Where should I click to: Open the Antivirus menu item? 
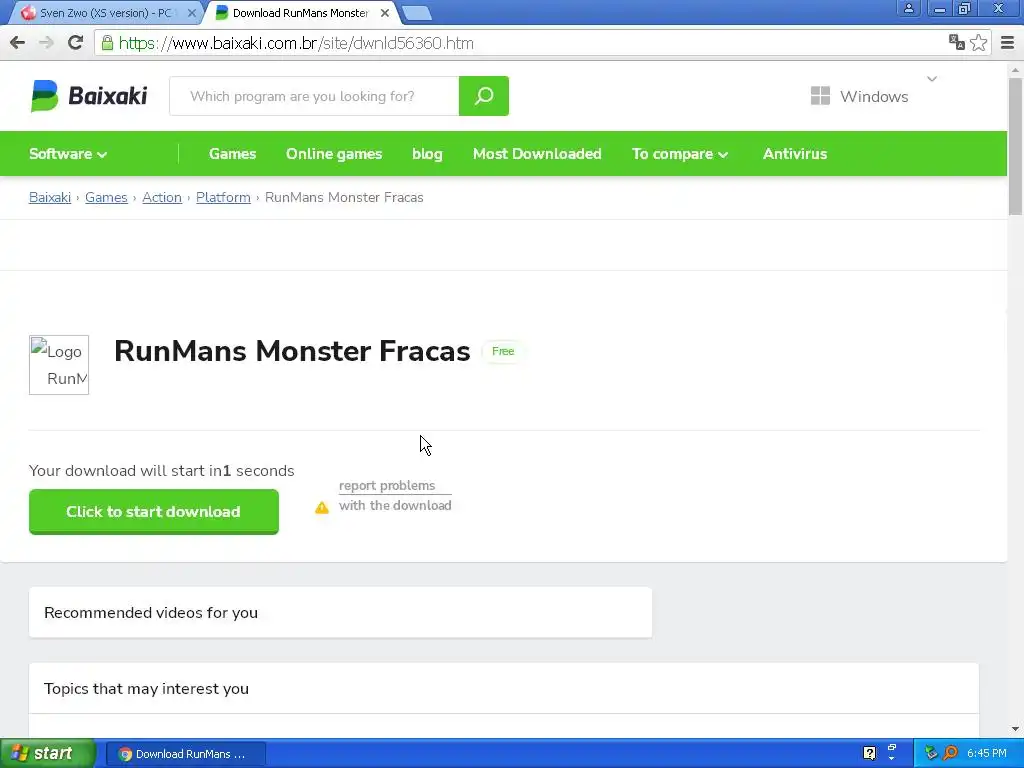(x=795, y=154)
